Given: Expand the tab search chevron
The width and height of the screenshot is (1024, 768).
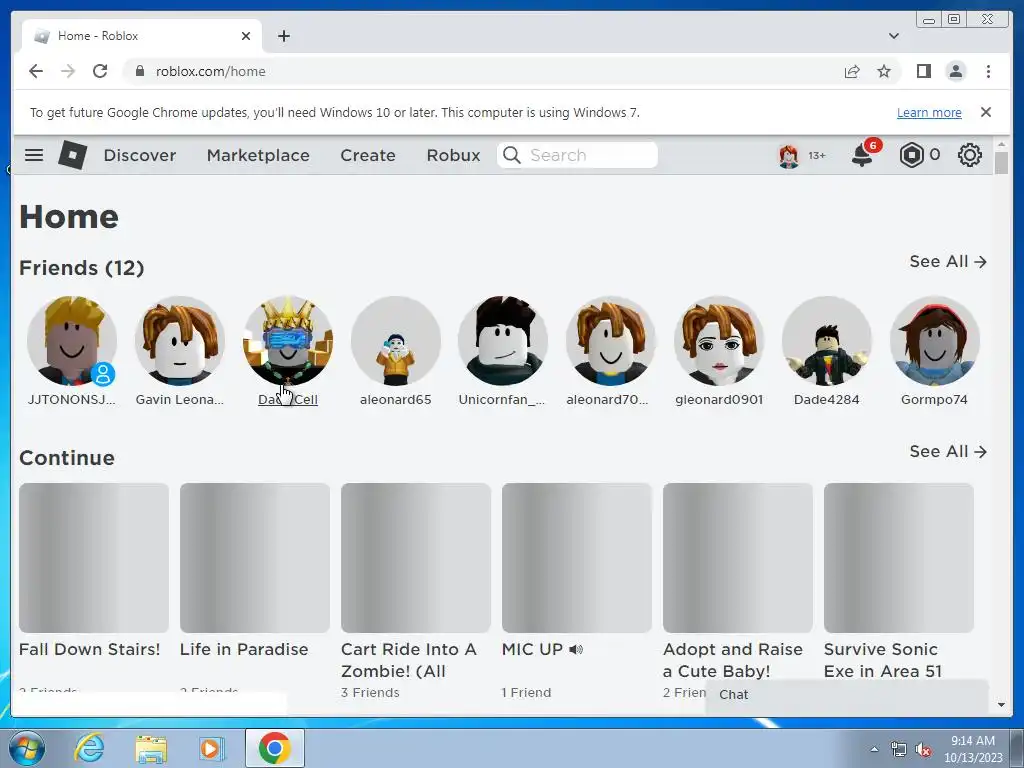Looking at the screenshot, I should click(893, 36).
